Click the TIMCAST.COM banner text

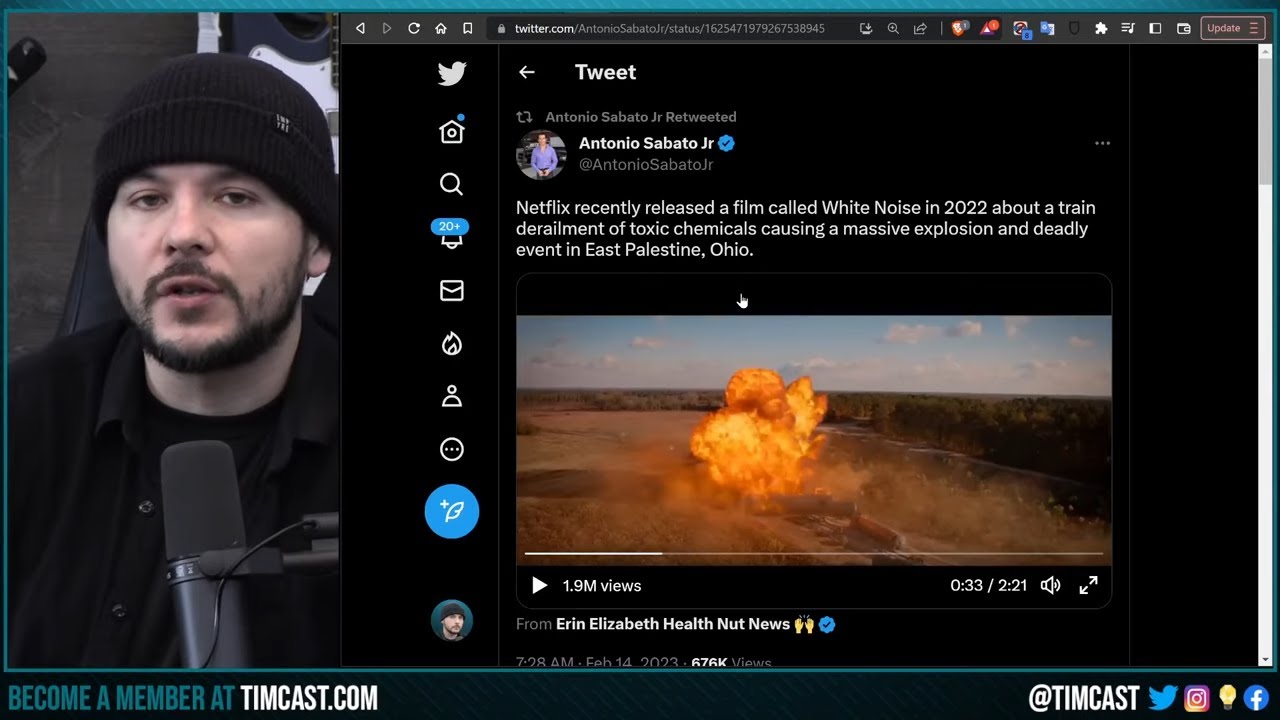[308, 698]
